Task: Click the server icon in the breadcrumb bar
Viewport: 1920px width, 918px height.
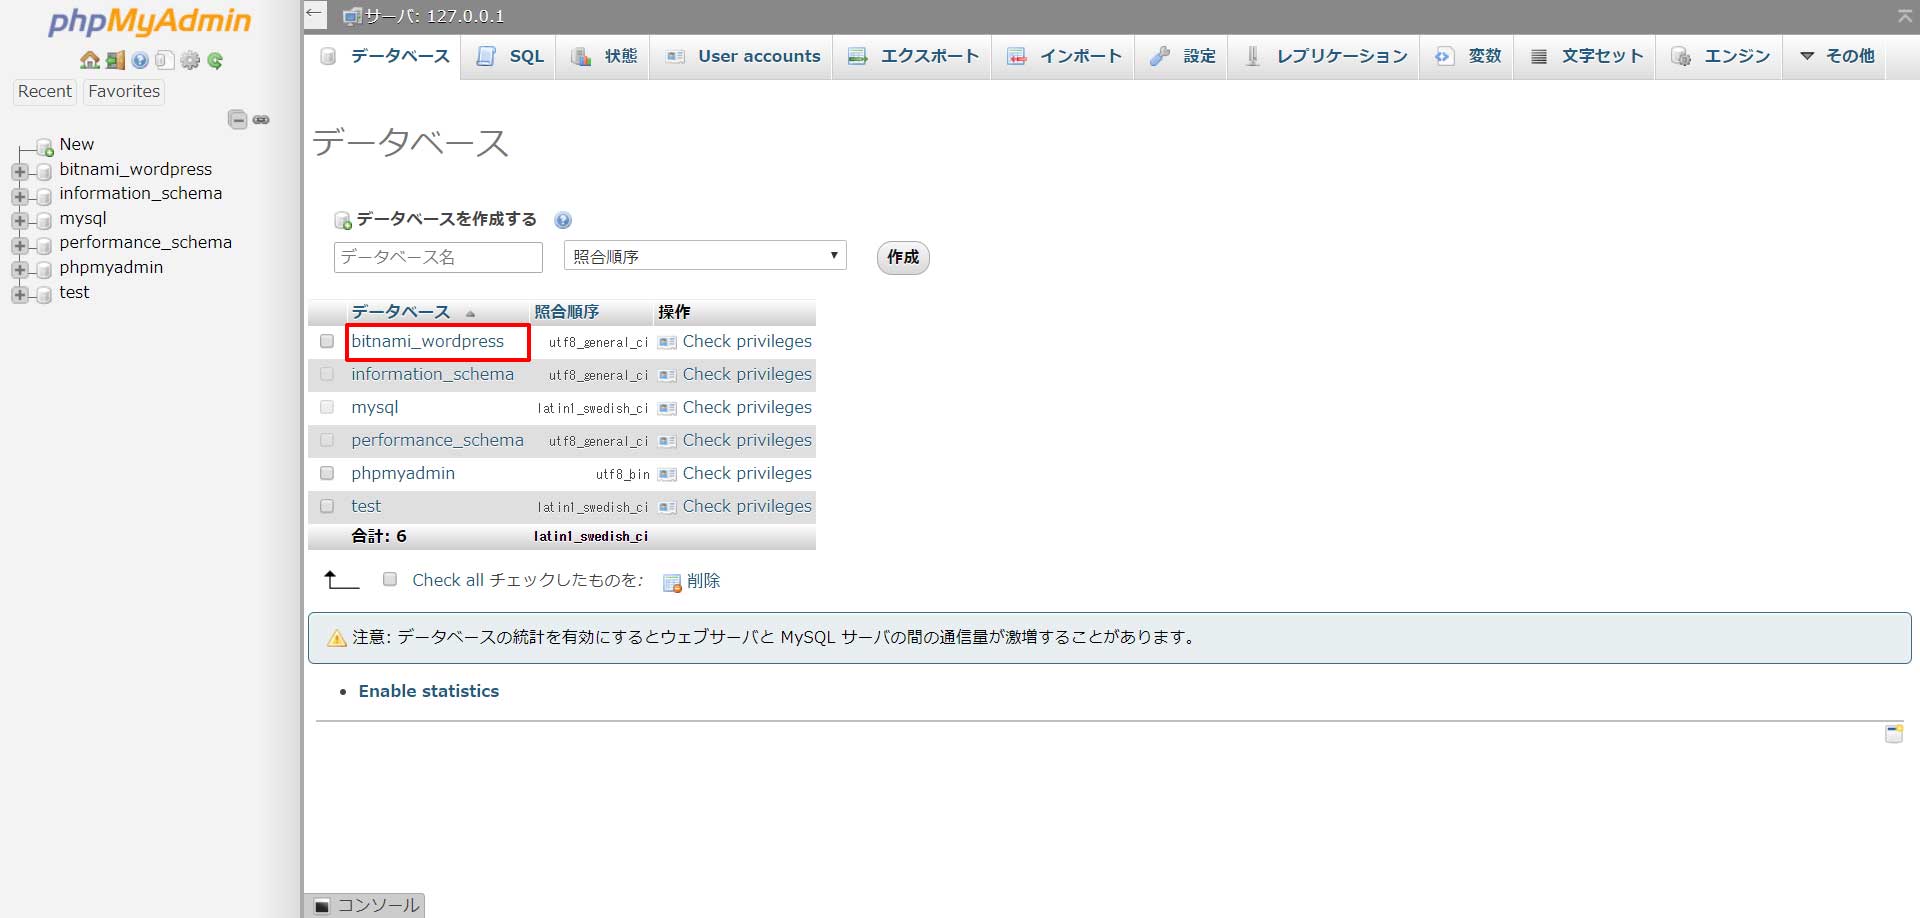Action: (352, 16)
